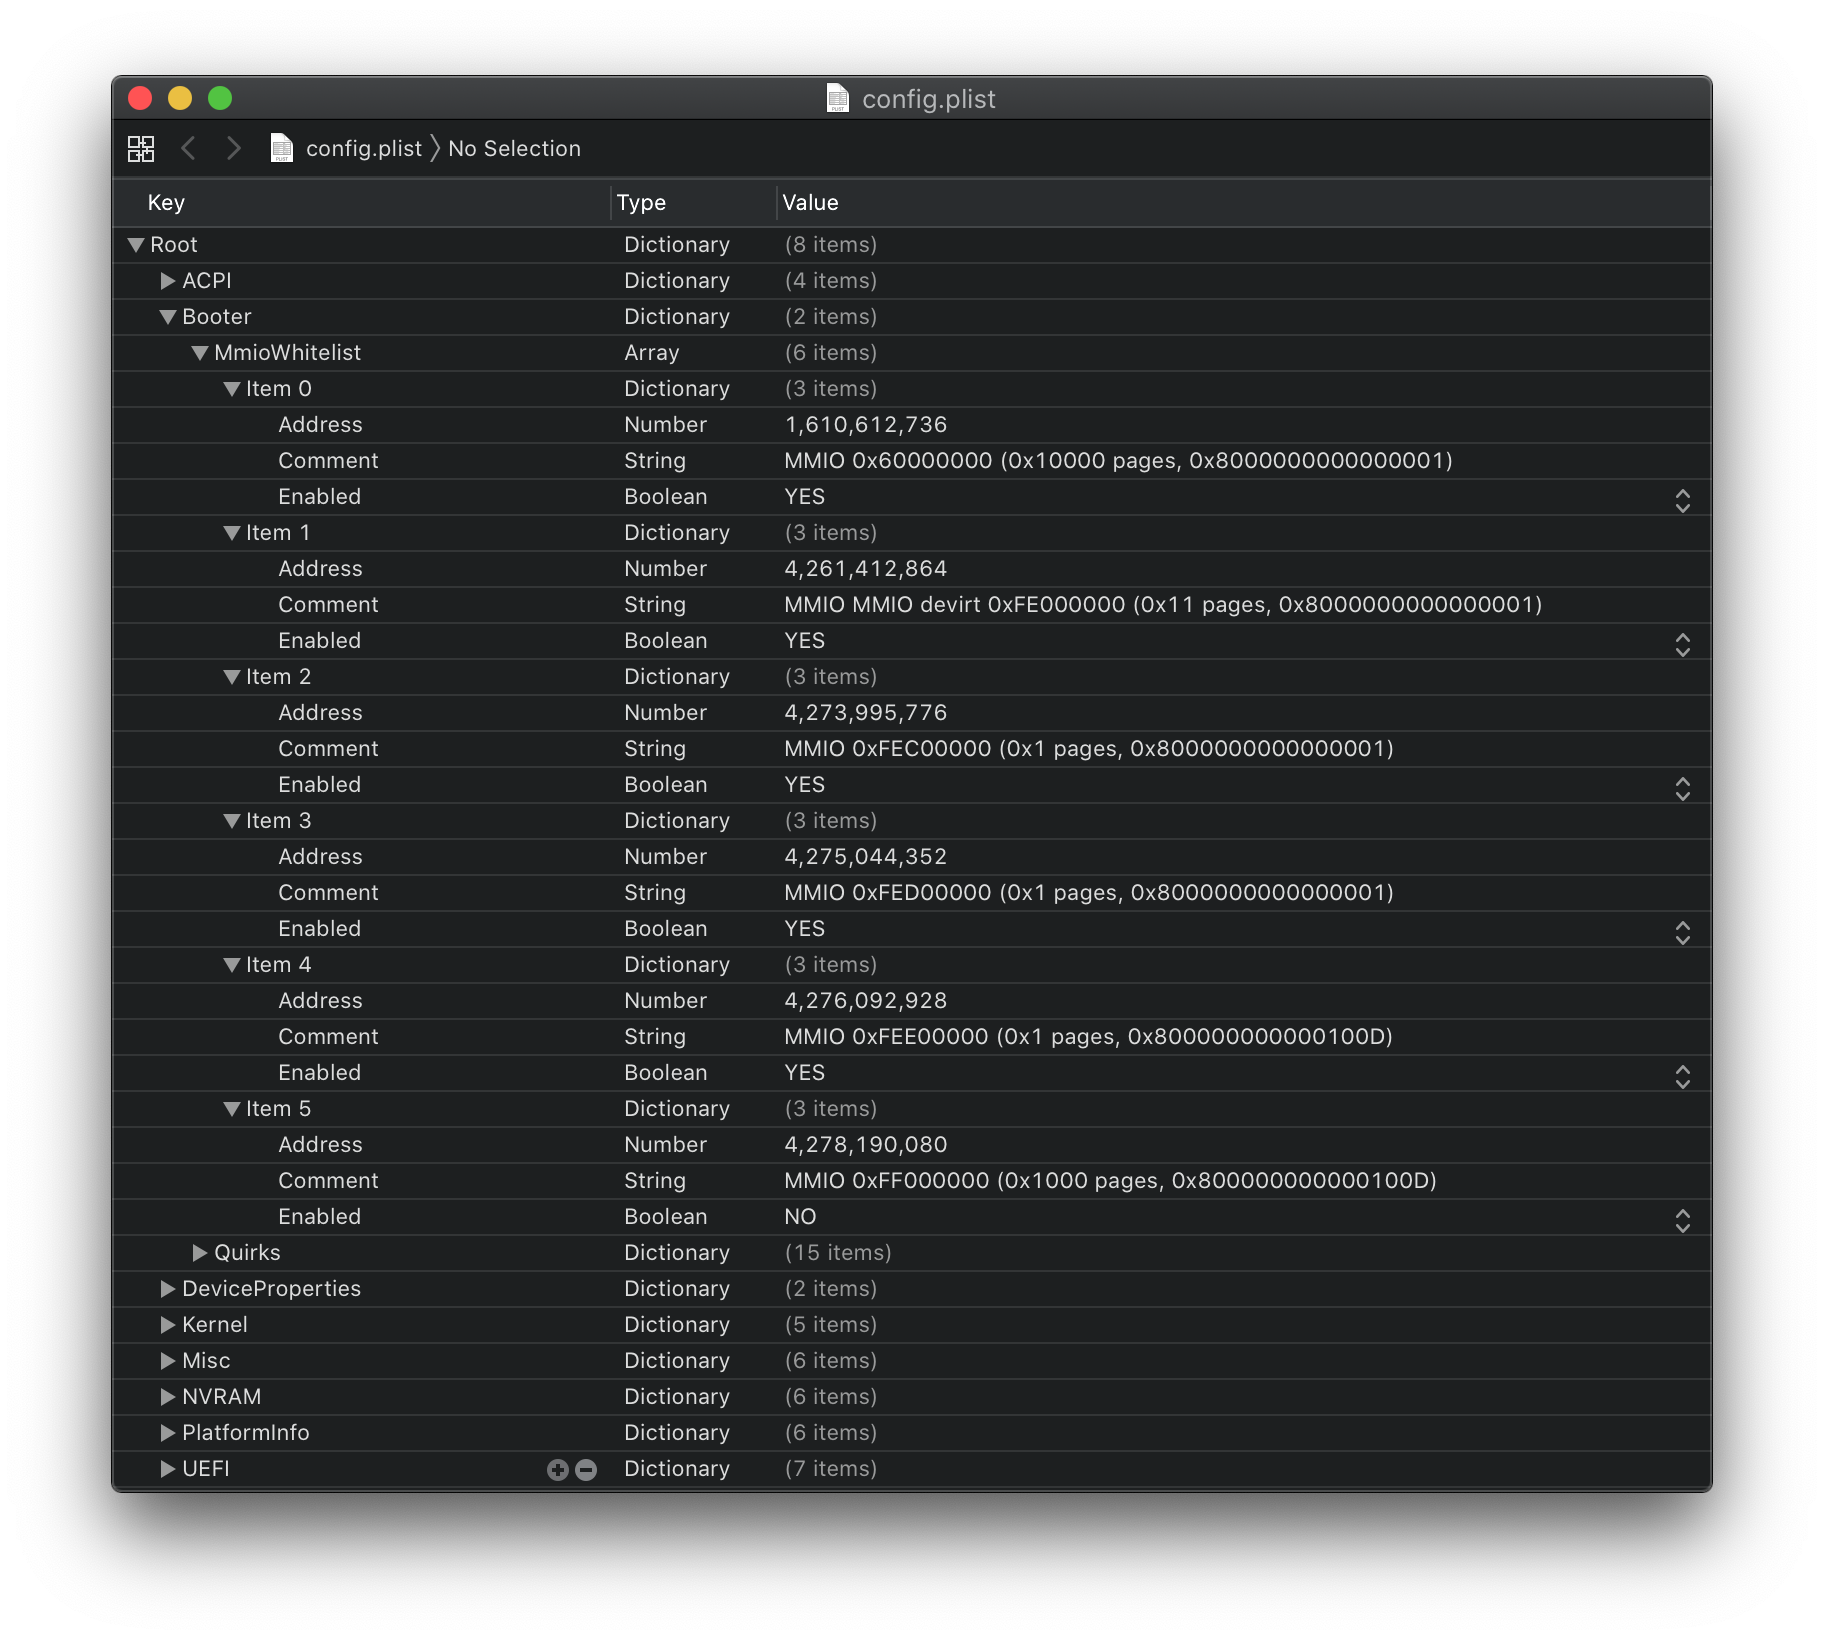Click the plus icon on UEFI row
Screen dimensions: 1824x1640
click(558, 1469)
